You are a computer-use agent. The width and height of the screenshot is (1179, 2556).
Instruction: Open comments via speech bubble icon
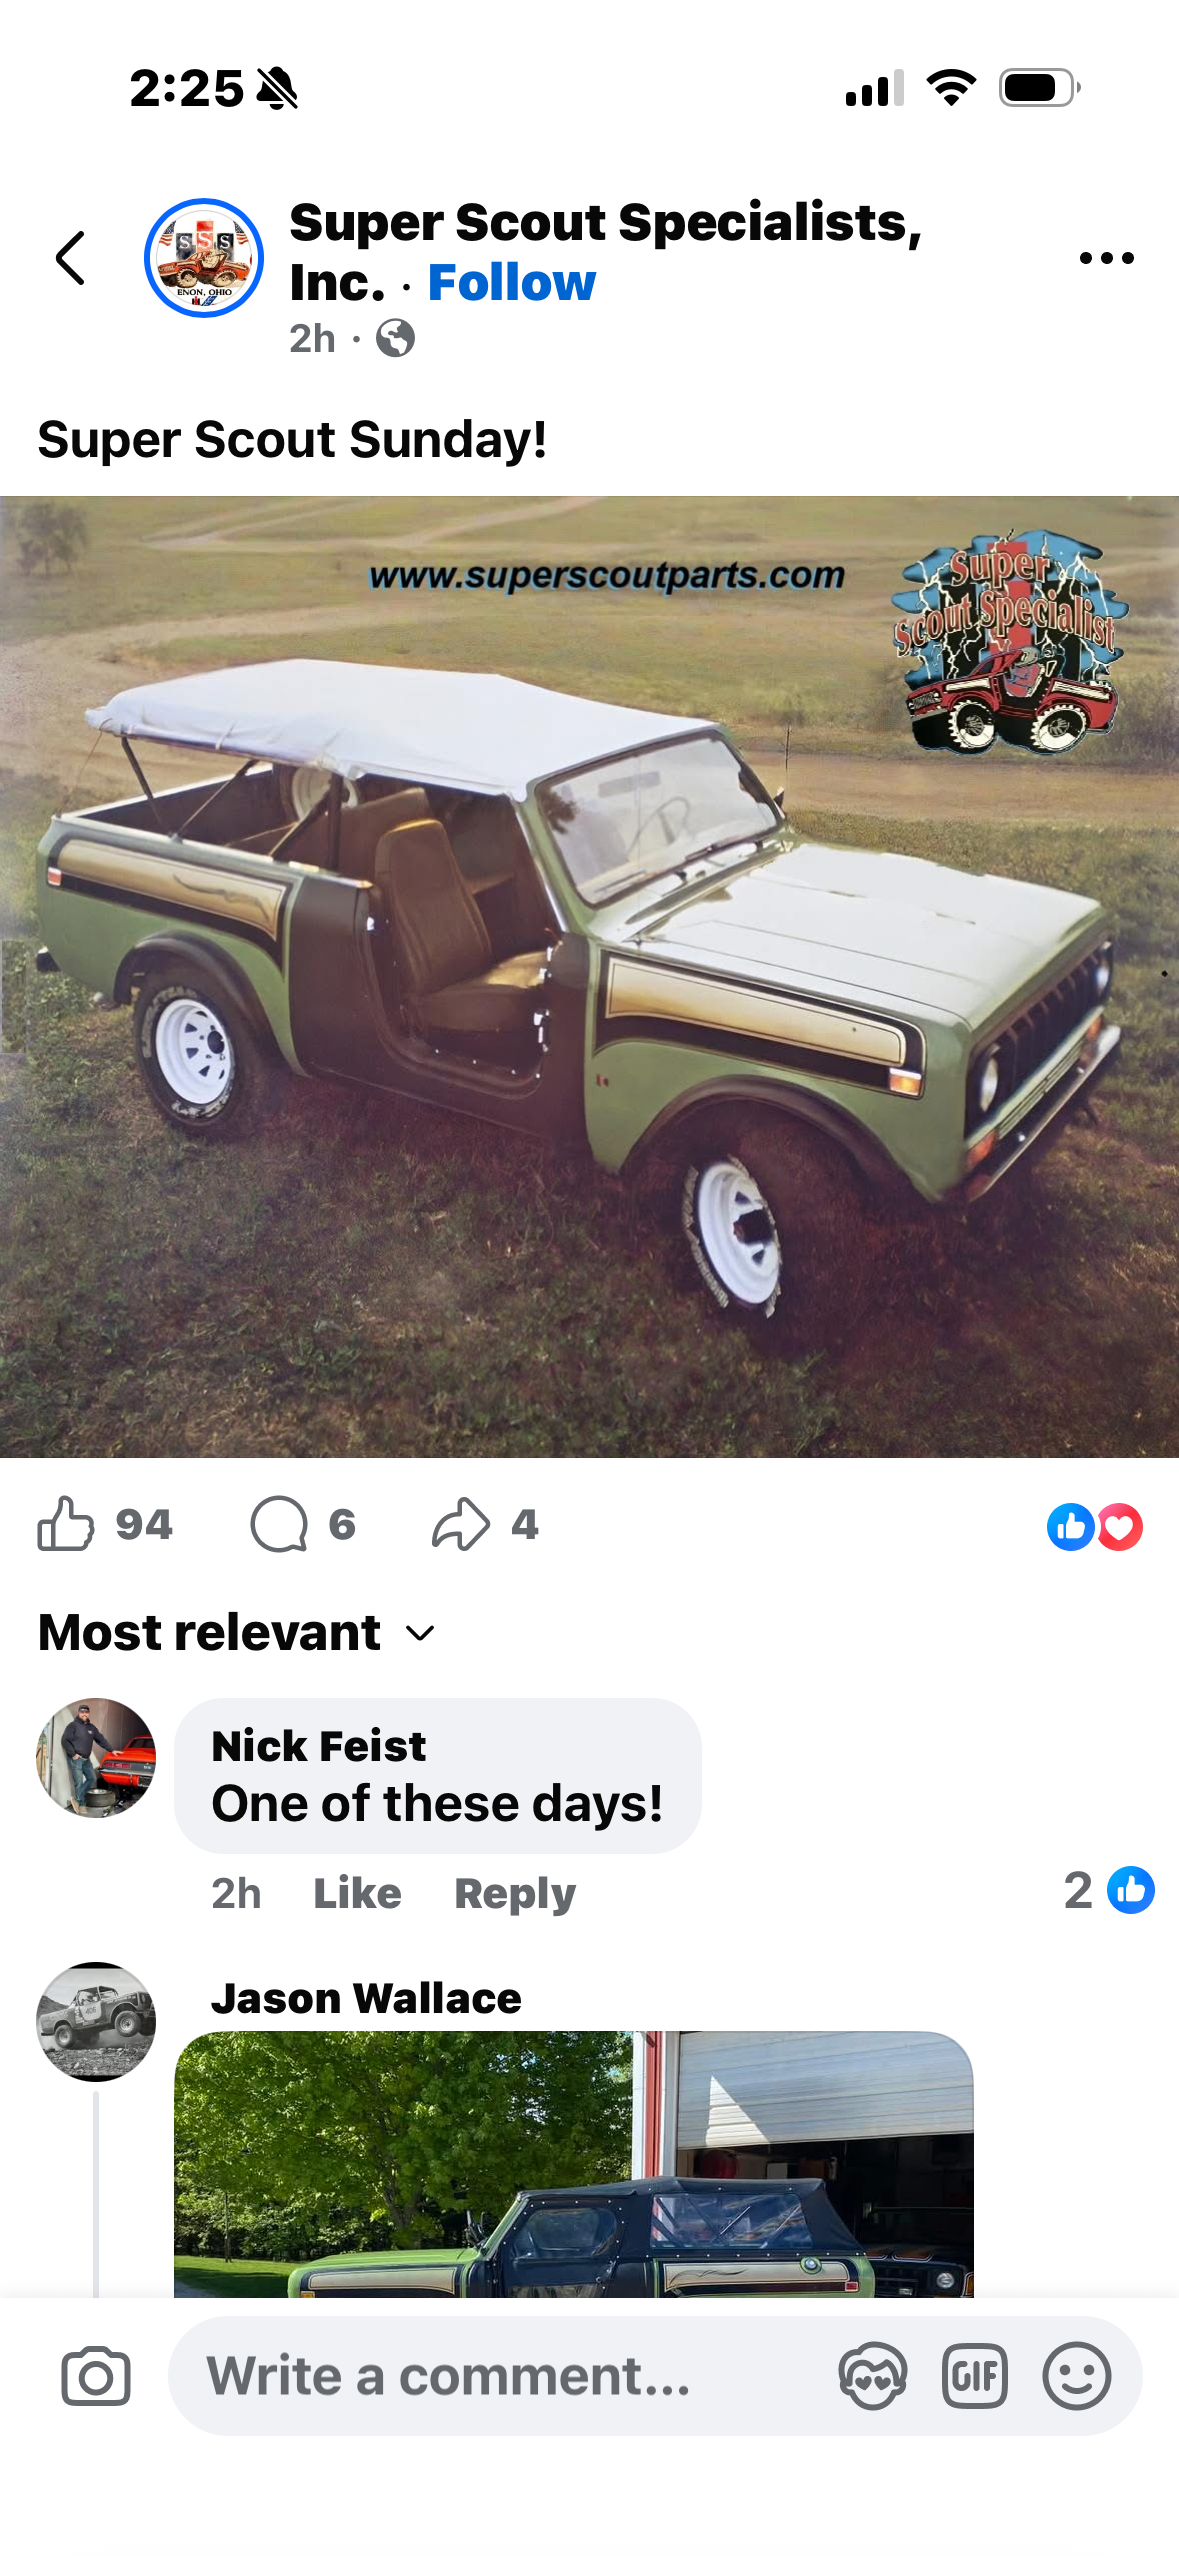coord(278,1524)
